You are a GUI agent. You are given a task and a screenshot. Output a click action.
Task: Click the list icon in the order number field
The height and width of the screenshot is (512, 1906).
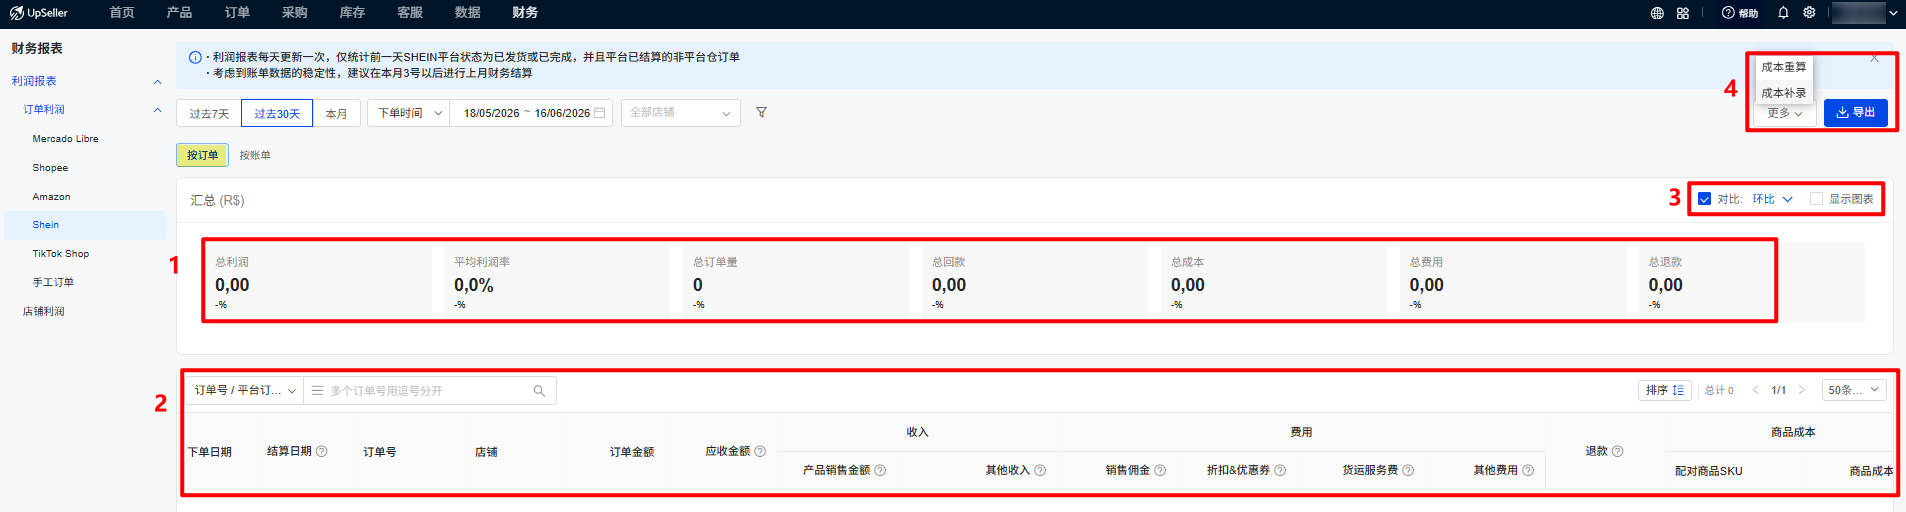pyautogui.click(x=317, y=391)
